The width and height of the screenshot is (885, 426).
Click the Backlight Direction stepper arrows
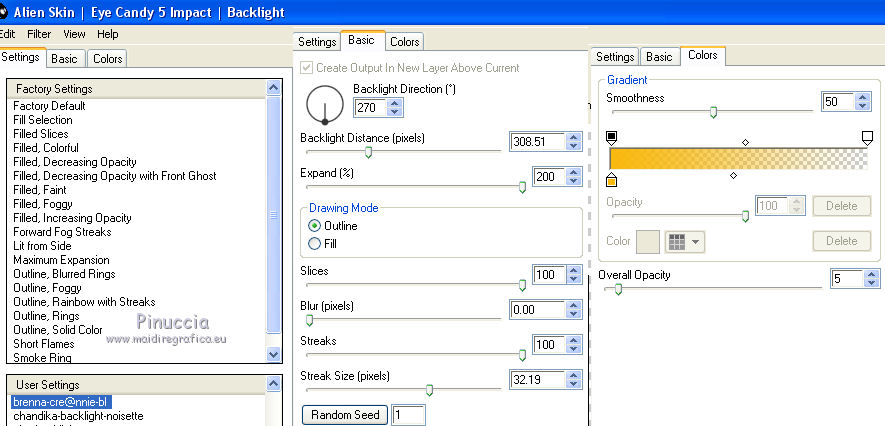pos(395,107)
